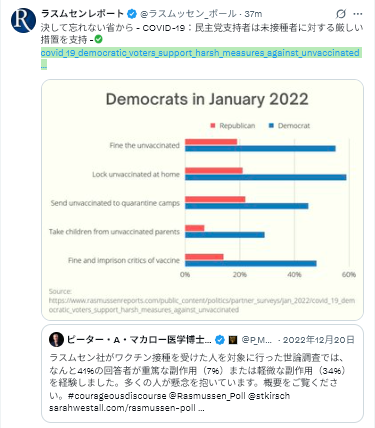Click the Grok circle-slash icon
Image resolution: width=375 pixels, height=428 pixels.
340,14
